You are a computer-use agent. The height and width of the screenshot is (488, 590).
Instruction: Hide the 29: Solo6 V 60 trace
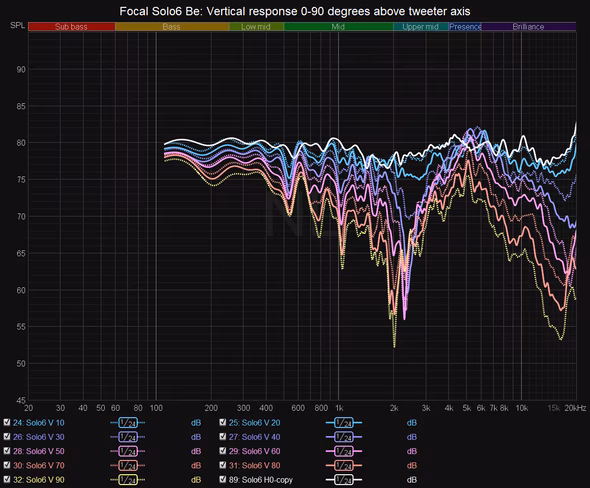223,451
